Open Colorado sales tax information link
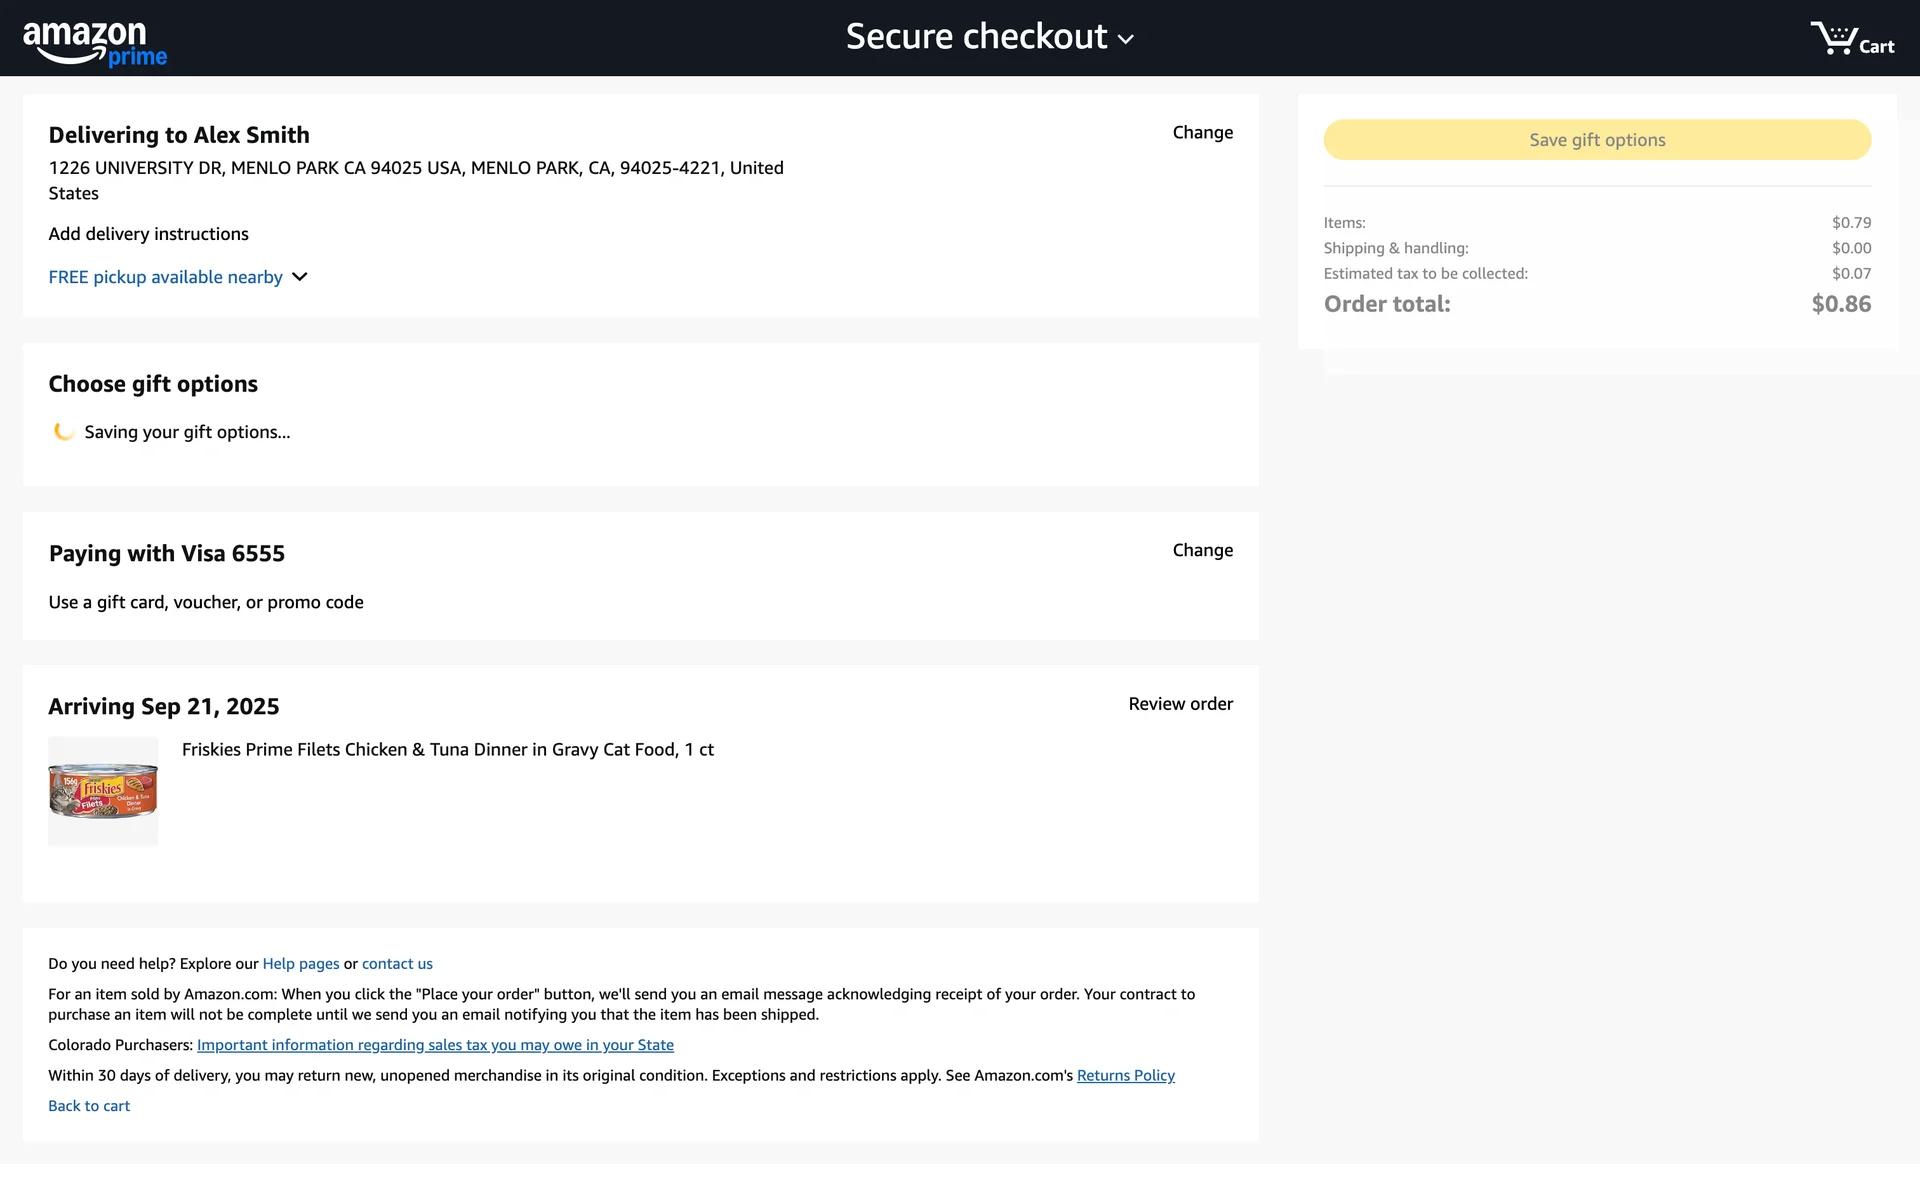The height and width of the screenshot is (1200, 1920). pyautogui.click(x=435, y=1045)
